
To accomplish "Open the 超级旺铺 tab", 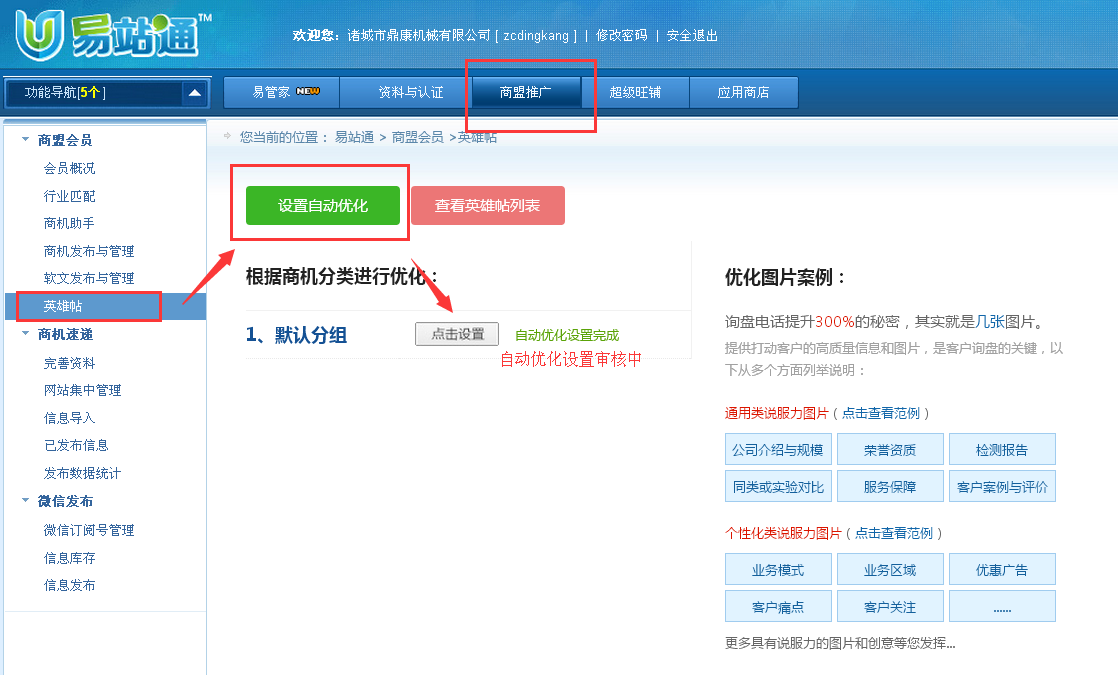I will [x=636, y=92].
